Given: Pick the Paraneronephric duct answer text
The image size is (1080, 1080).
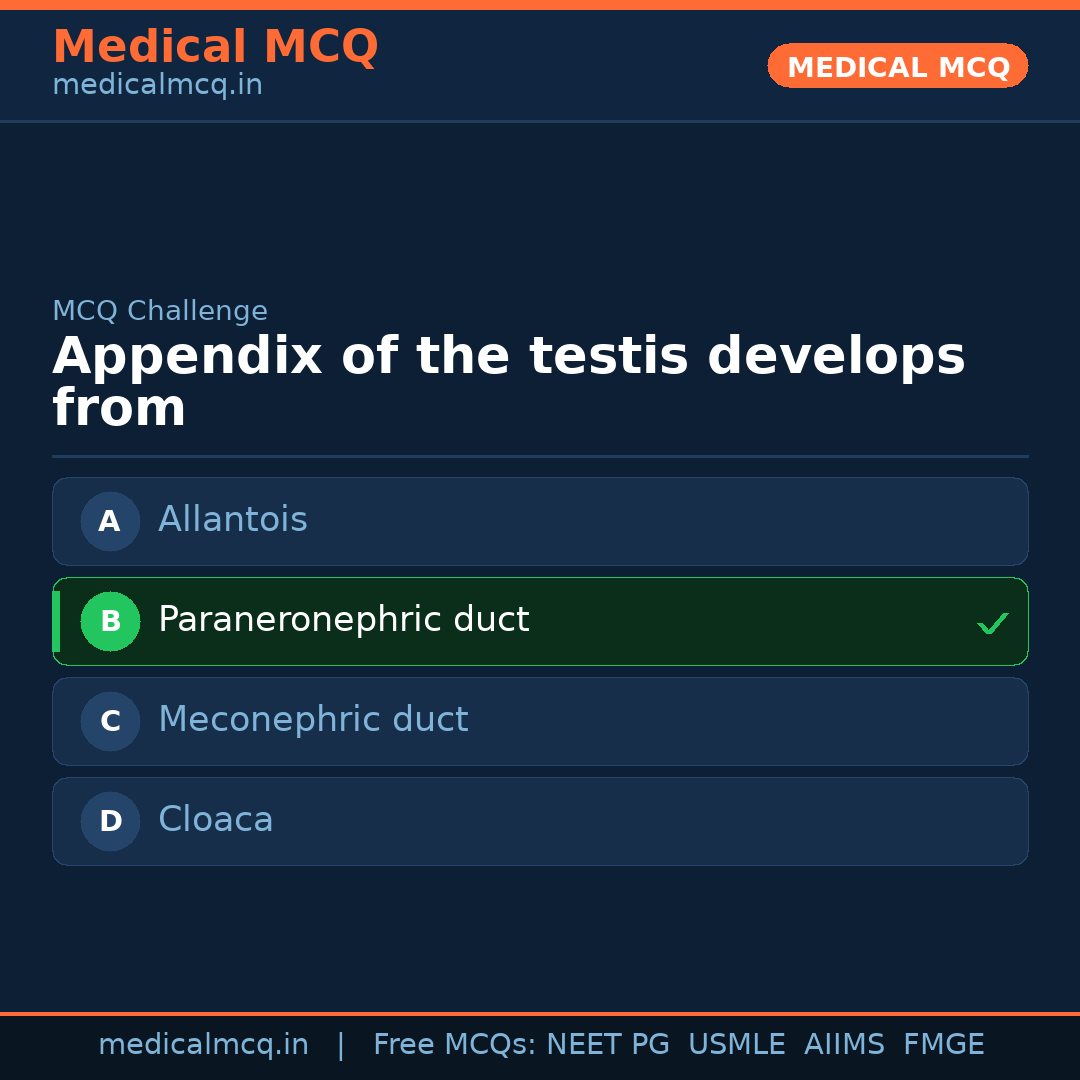Looking at the screenshot, I should click(x=343, y=620).
